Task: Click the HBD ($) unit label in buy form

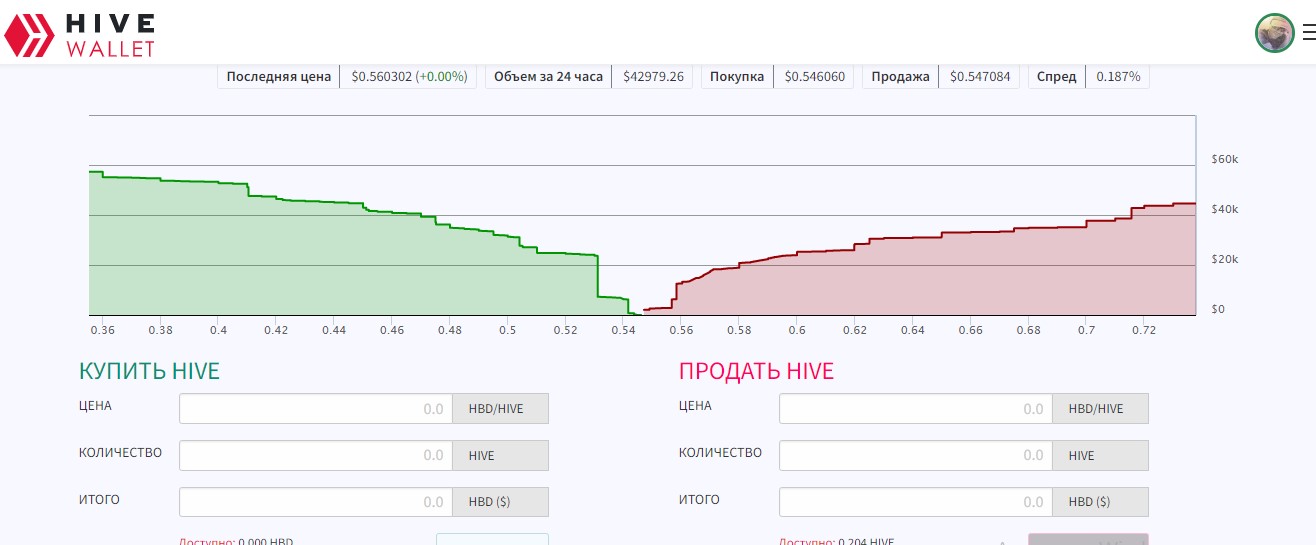Action: [500, 502]
